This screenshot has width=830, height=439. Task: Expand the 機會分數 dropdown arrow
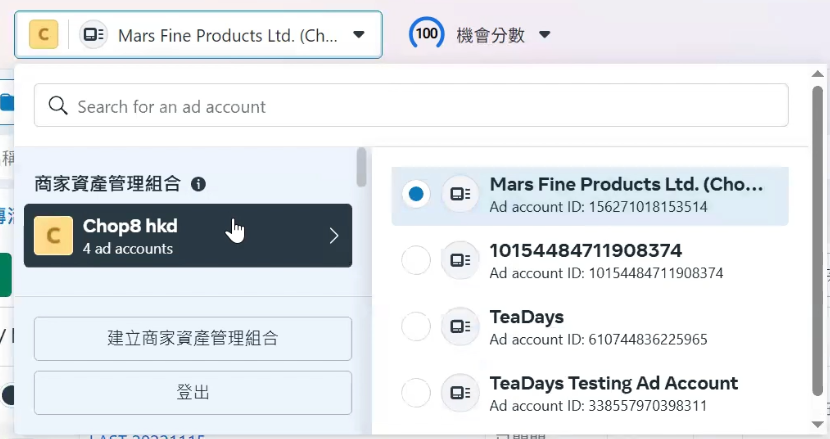pos(545,35)
